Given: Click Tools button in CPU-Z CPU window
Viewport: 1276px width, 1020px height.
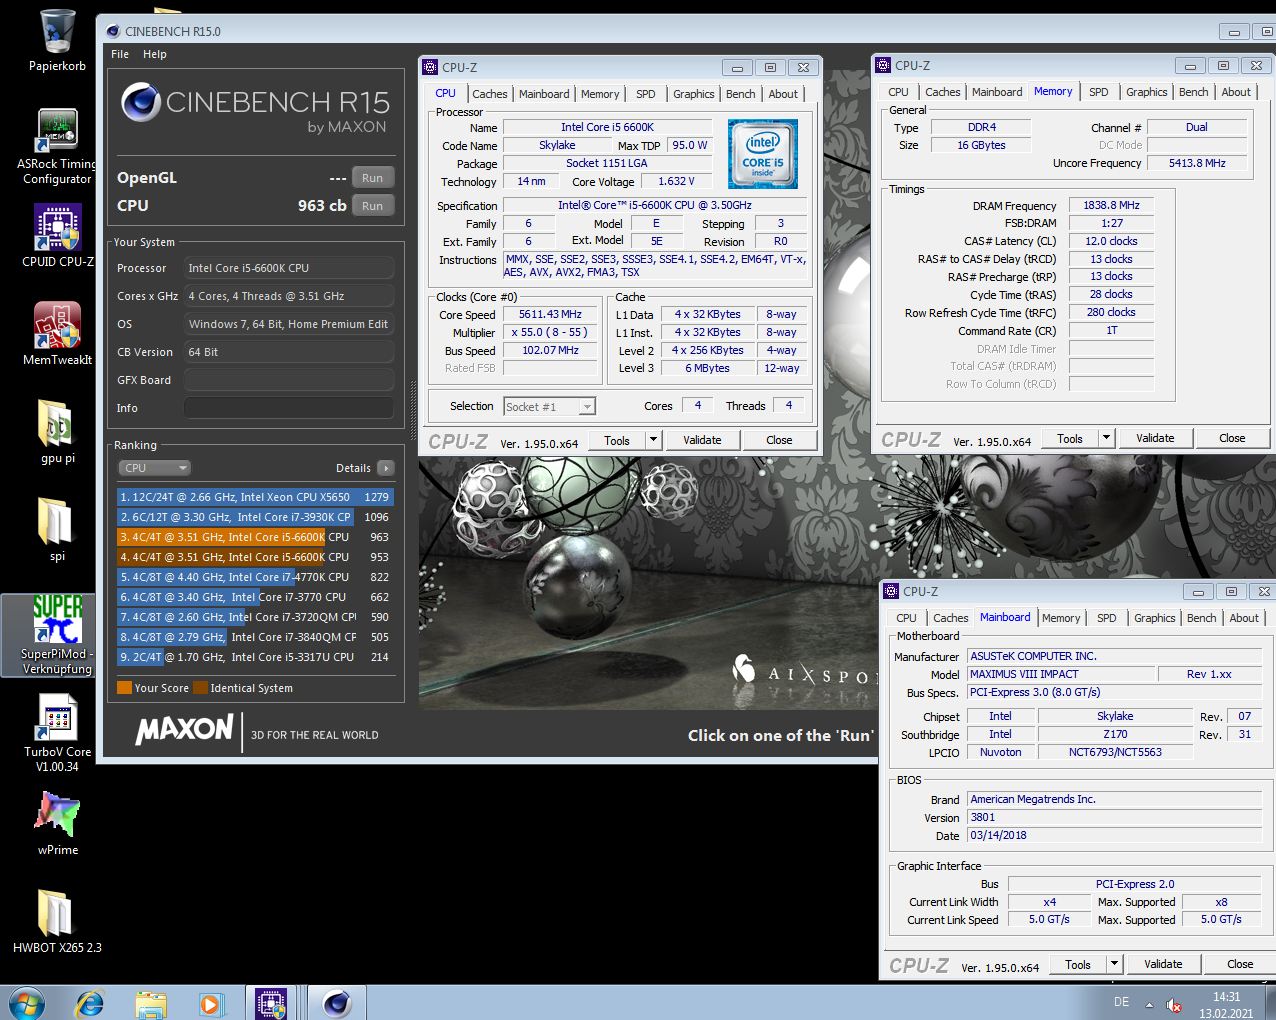Looking at the screenshot, I should tap(617, 440).
